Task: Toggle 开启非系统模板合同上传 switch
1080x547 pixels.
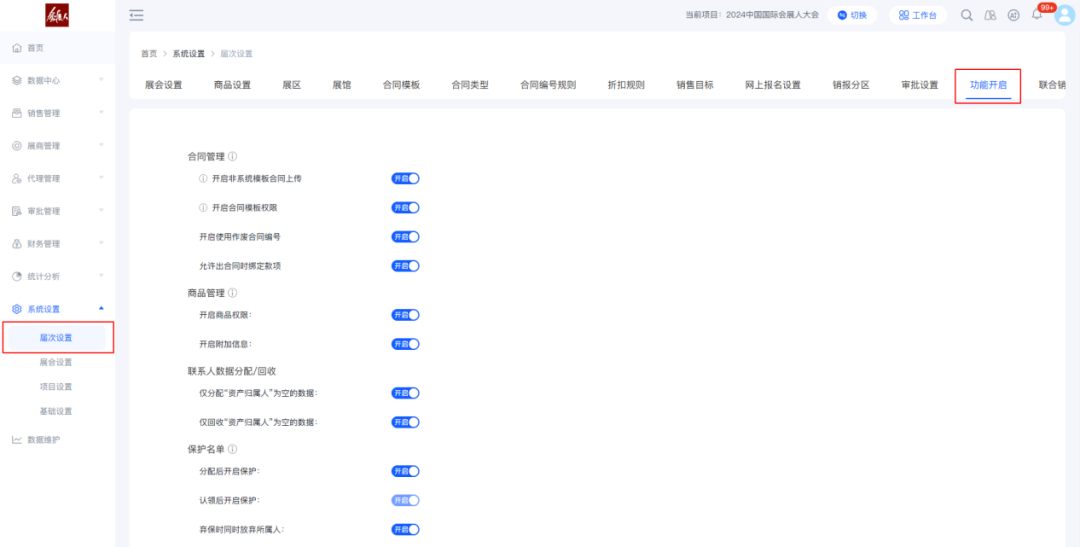Action: pos(405,179)
